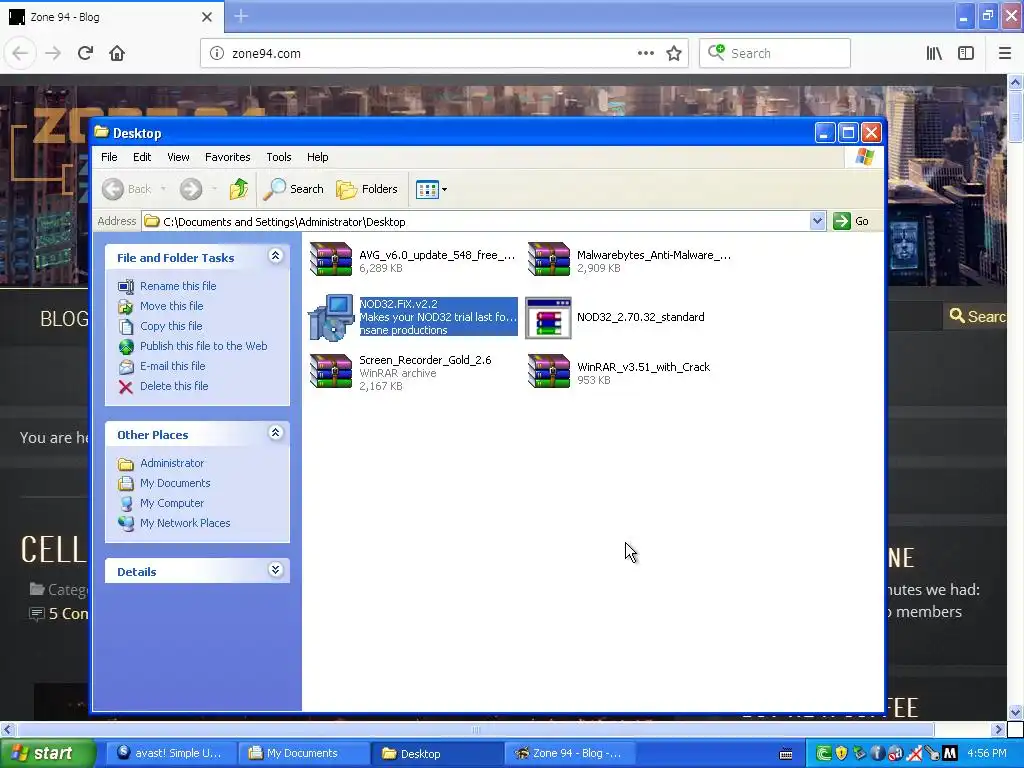The image size is (1024, 768).
Task: Switch to My Documents taskbar item
Action: pyautogui.click(x=303, y=754)
